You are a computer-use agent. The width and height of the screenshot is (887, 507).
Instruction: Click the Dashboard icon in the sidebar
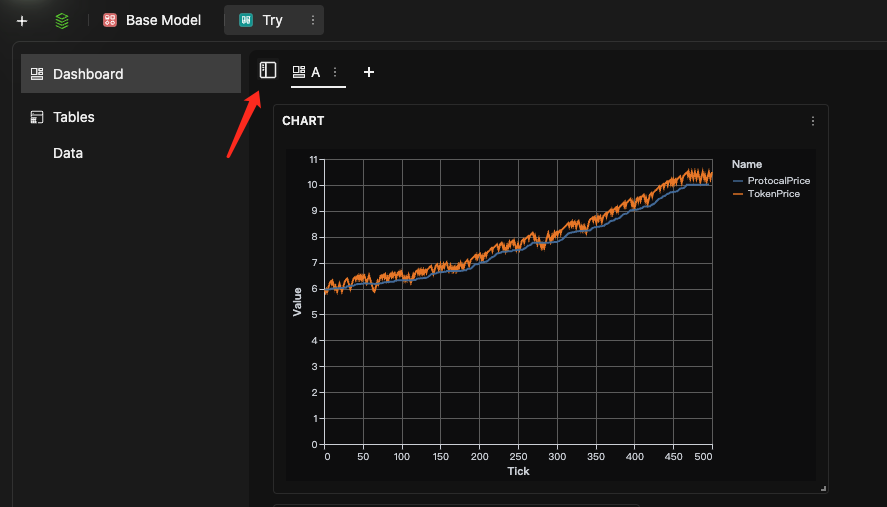coord(37,74)
